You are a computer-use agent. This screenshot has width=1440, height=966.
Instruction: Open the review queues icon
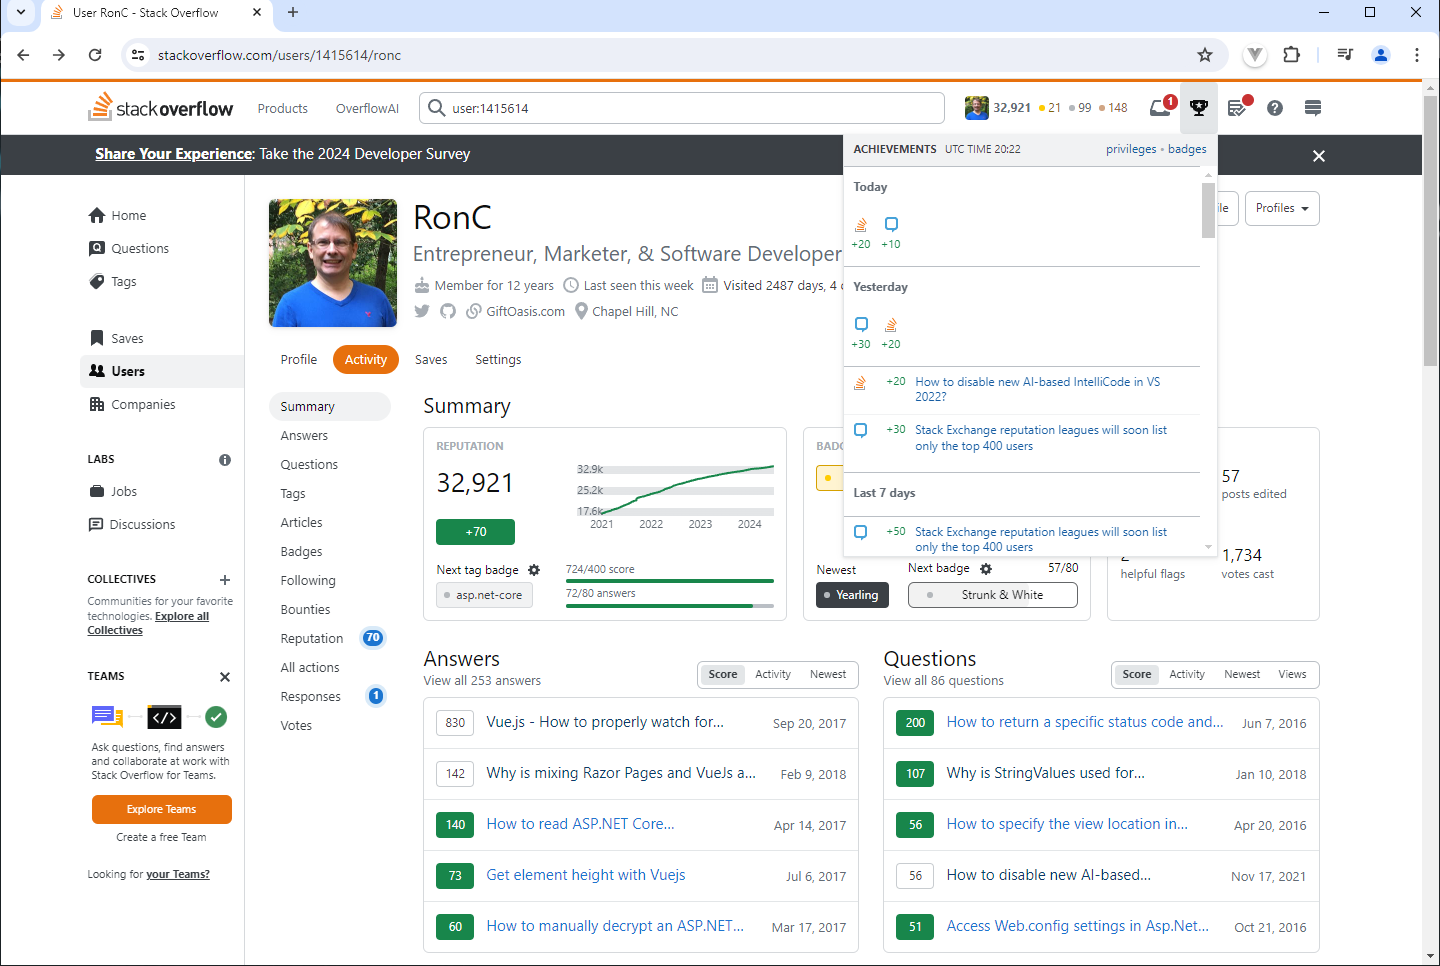click(1238, 107)
